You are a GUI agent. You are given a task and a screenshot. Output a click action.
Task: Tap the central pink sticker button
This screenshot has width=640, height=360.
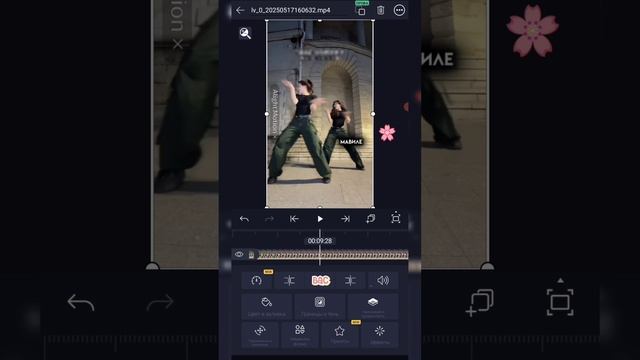tap(320, 280)
